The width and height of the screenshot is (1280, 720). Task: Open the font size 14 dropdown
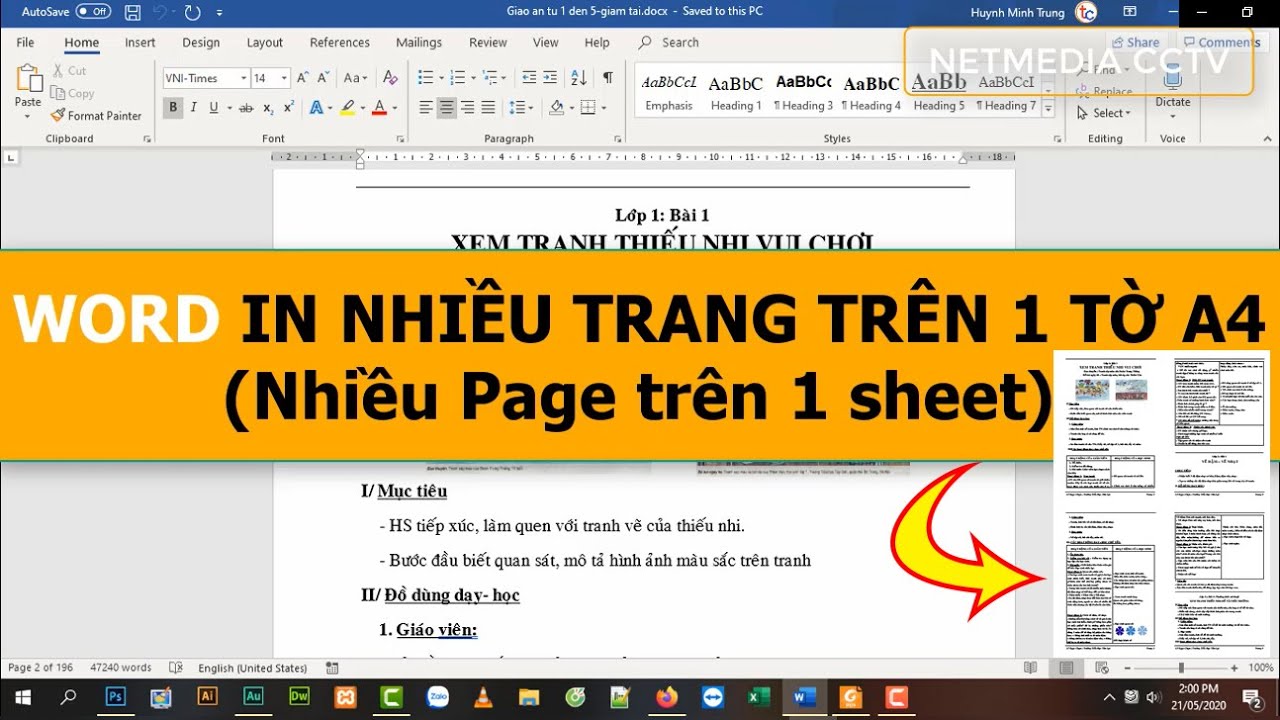(285, 78)
